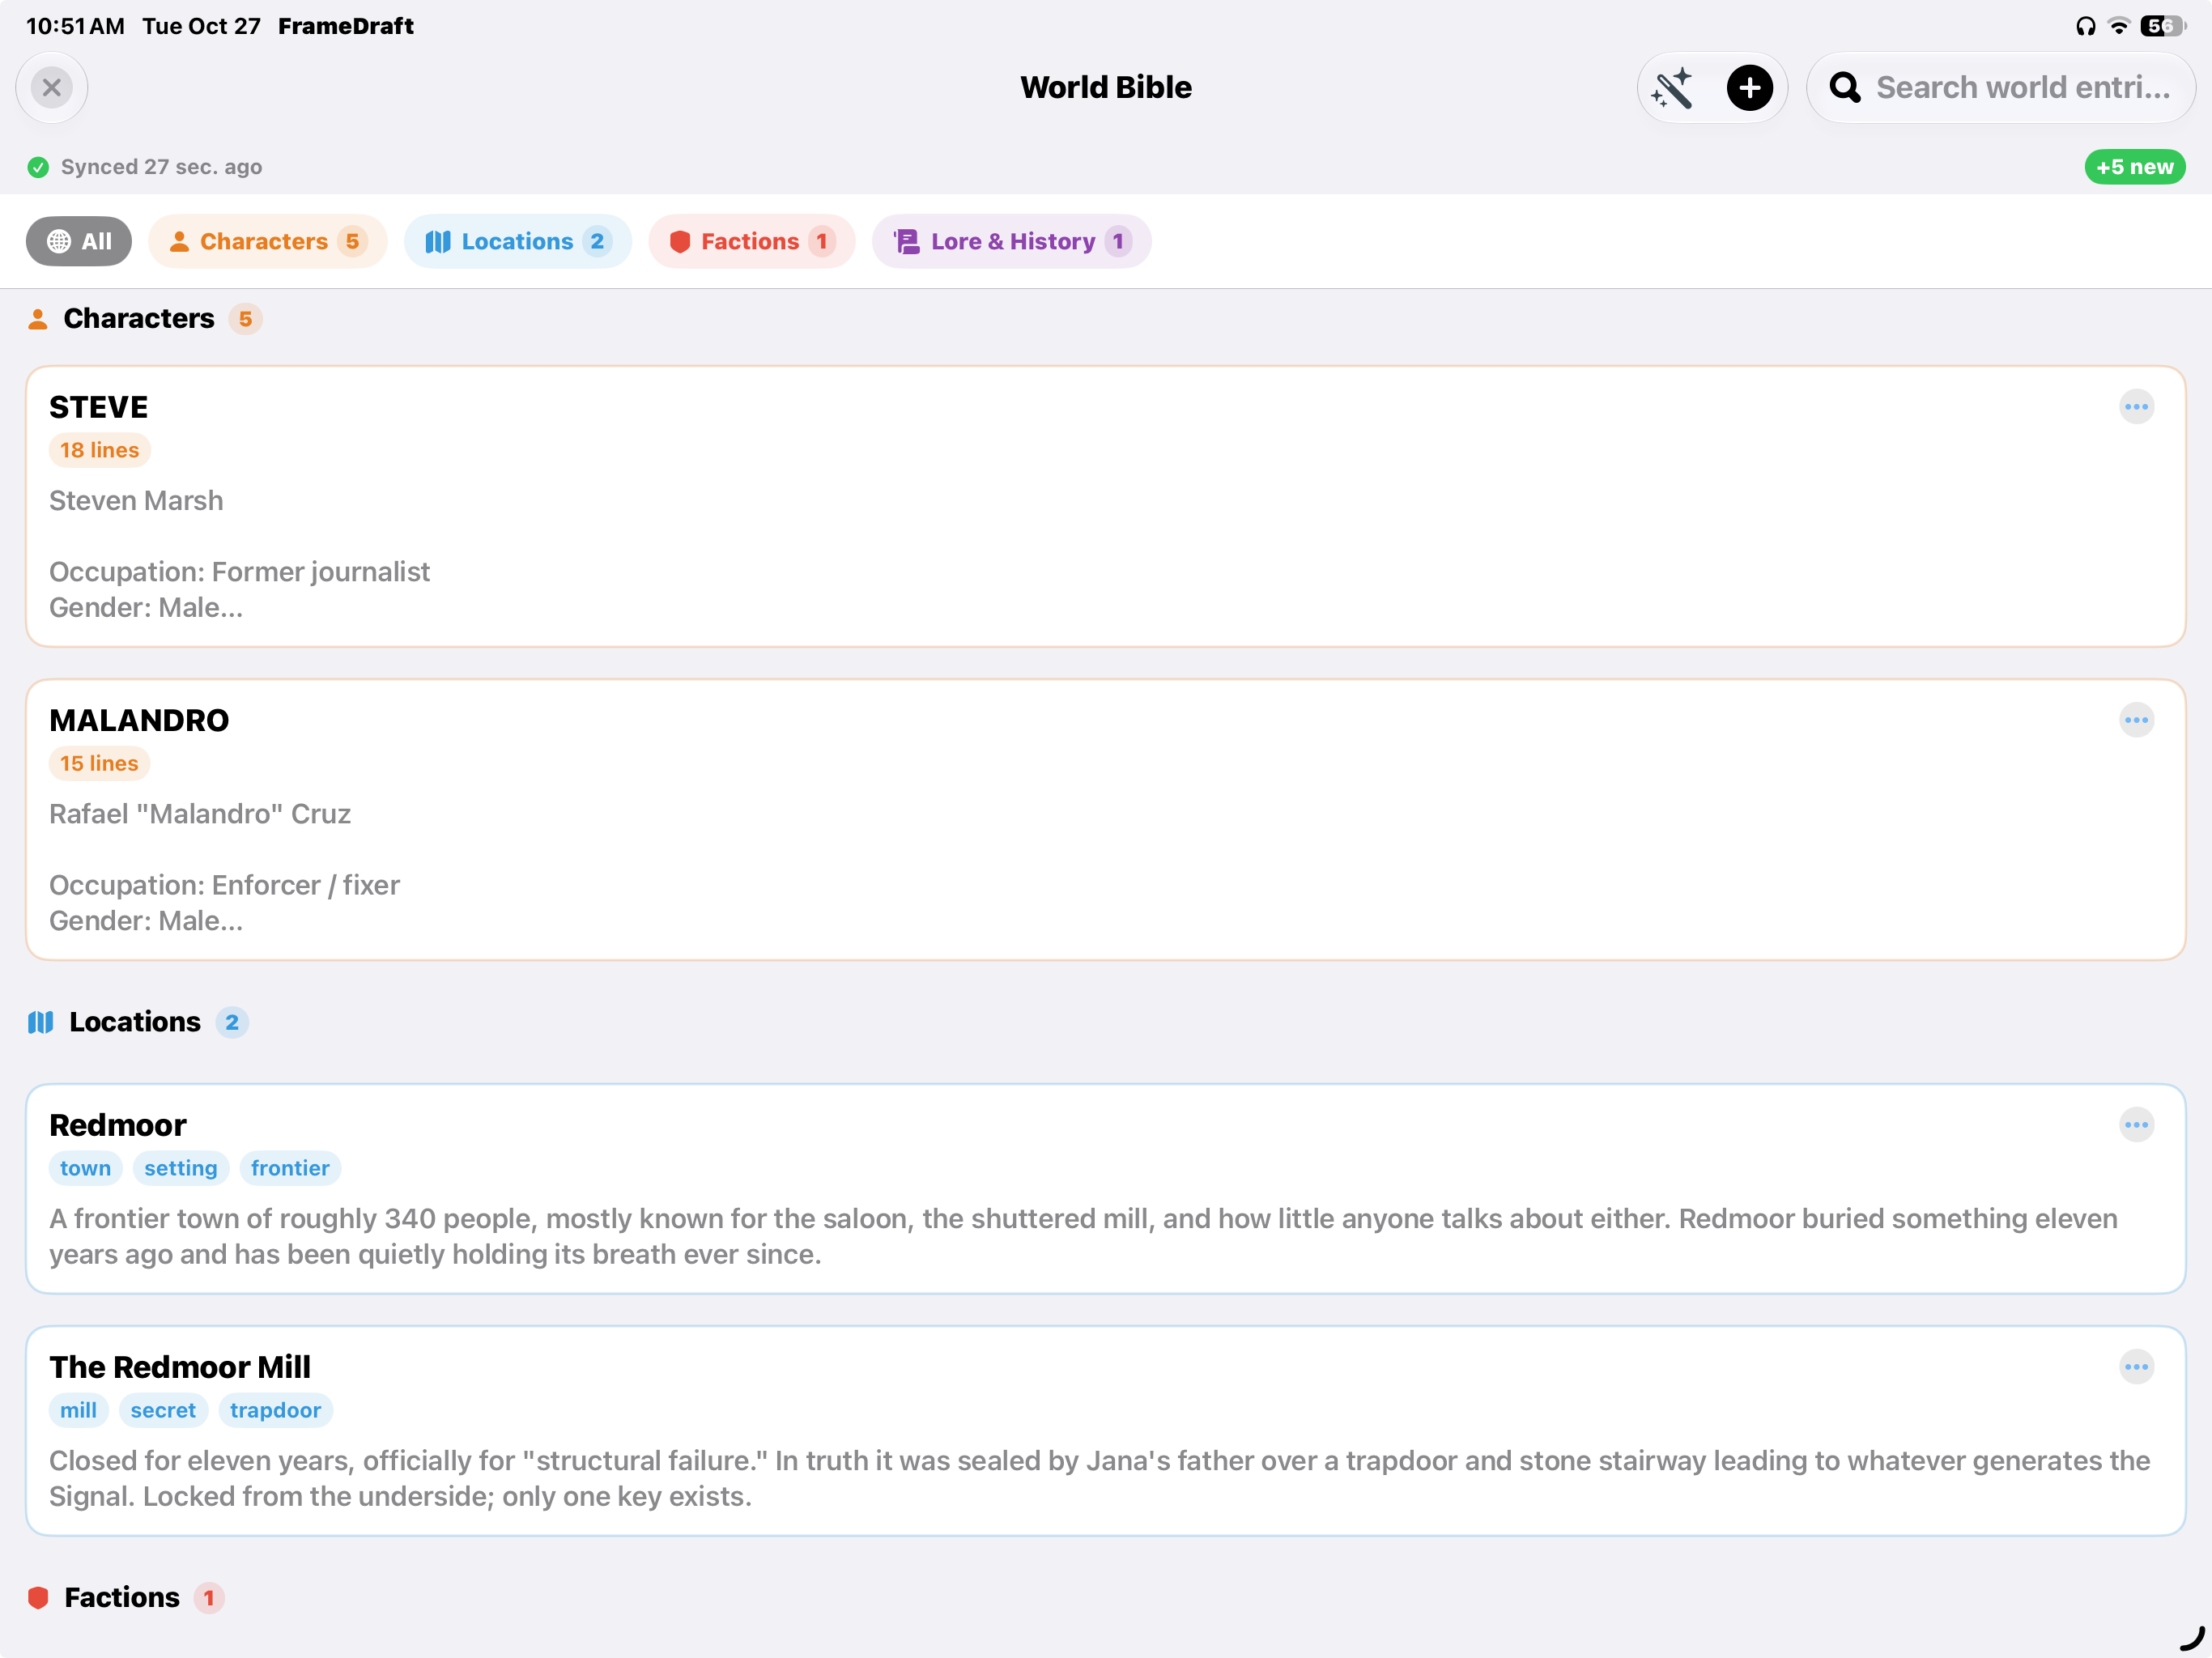Screen dimensions: 2212x1658
Task: Click the Steven Marsh description text
Action: point(136,501)
